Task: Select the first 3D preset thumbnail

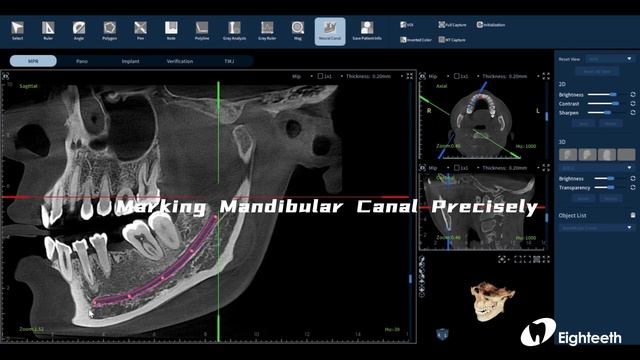Action: (x=568, y=155)
